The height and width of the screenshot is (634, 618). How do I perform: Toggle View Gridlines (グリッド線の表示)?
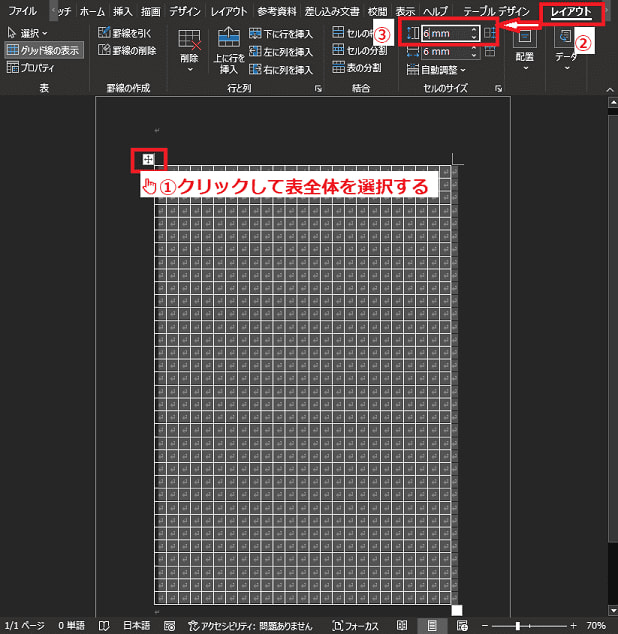pyautogui.click(x=44, y=50)
